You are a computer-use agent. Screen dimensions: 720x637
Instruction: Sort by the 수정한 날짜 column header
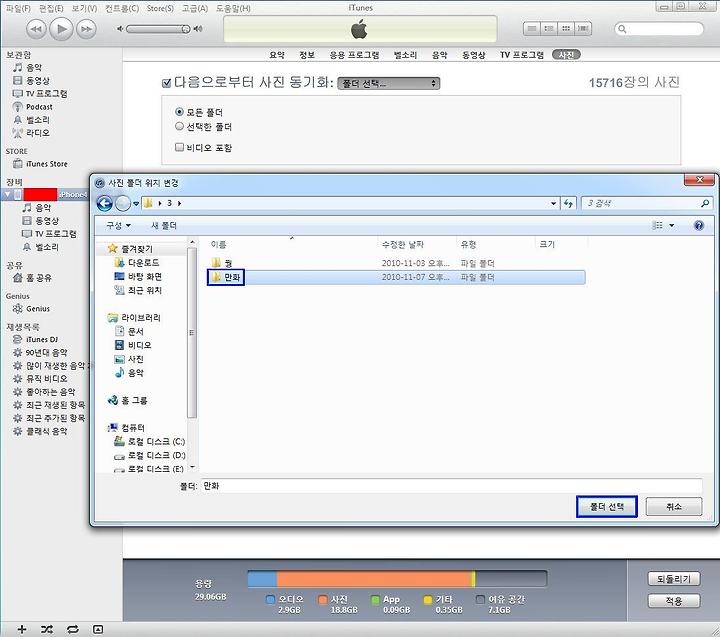403,245
